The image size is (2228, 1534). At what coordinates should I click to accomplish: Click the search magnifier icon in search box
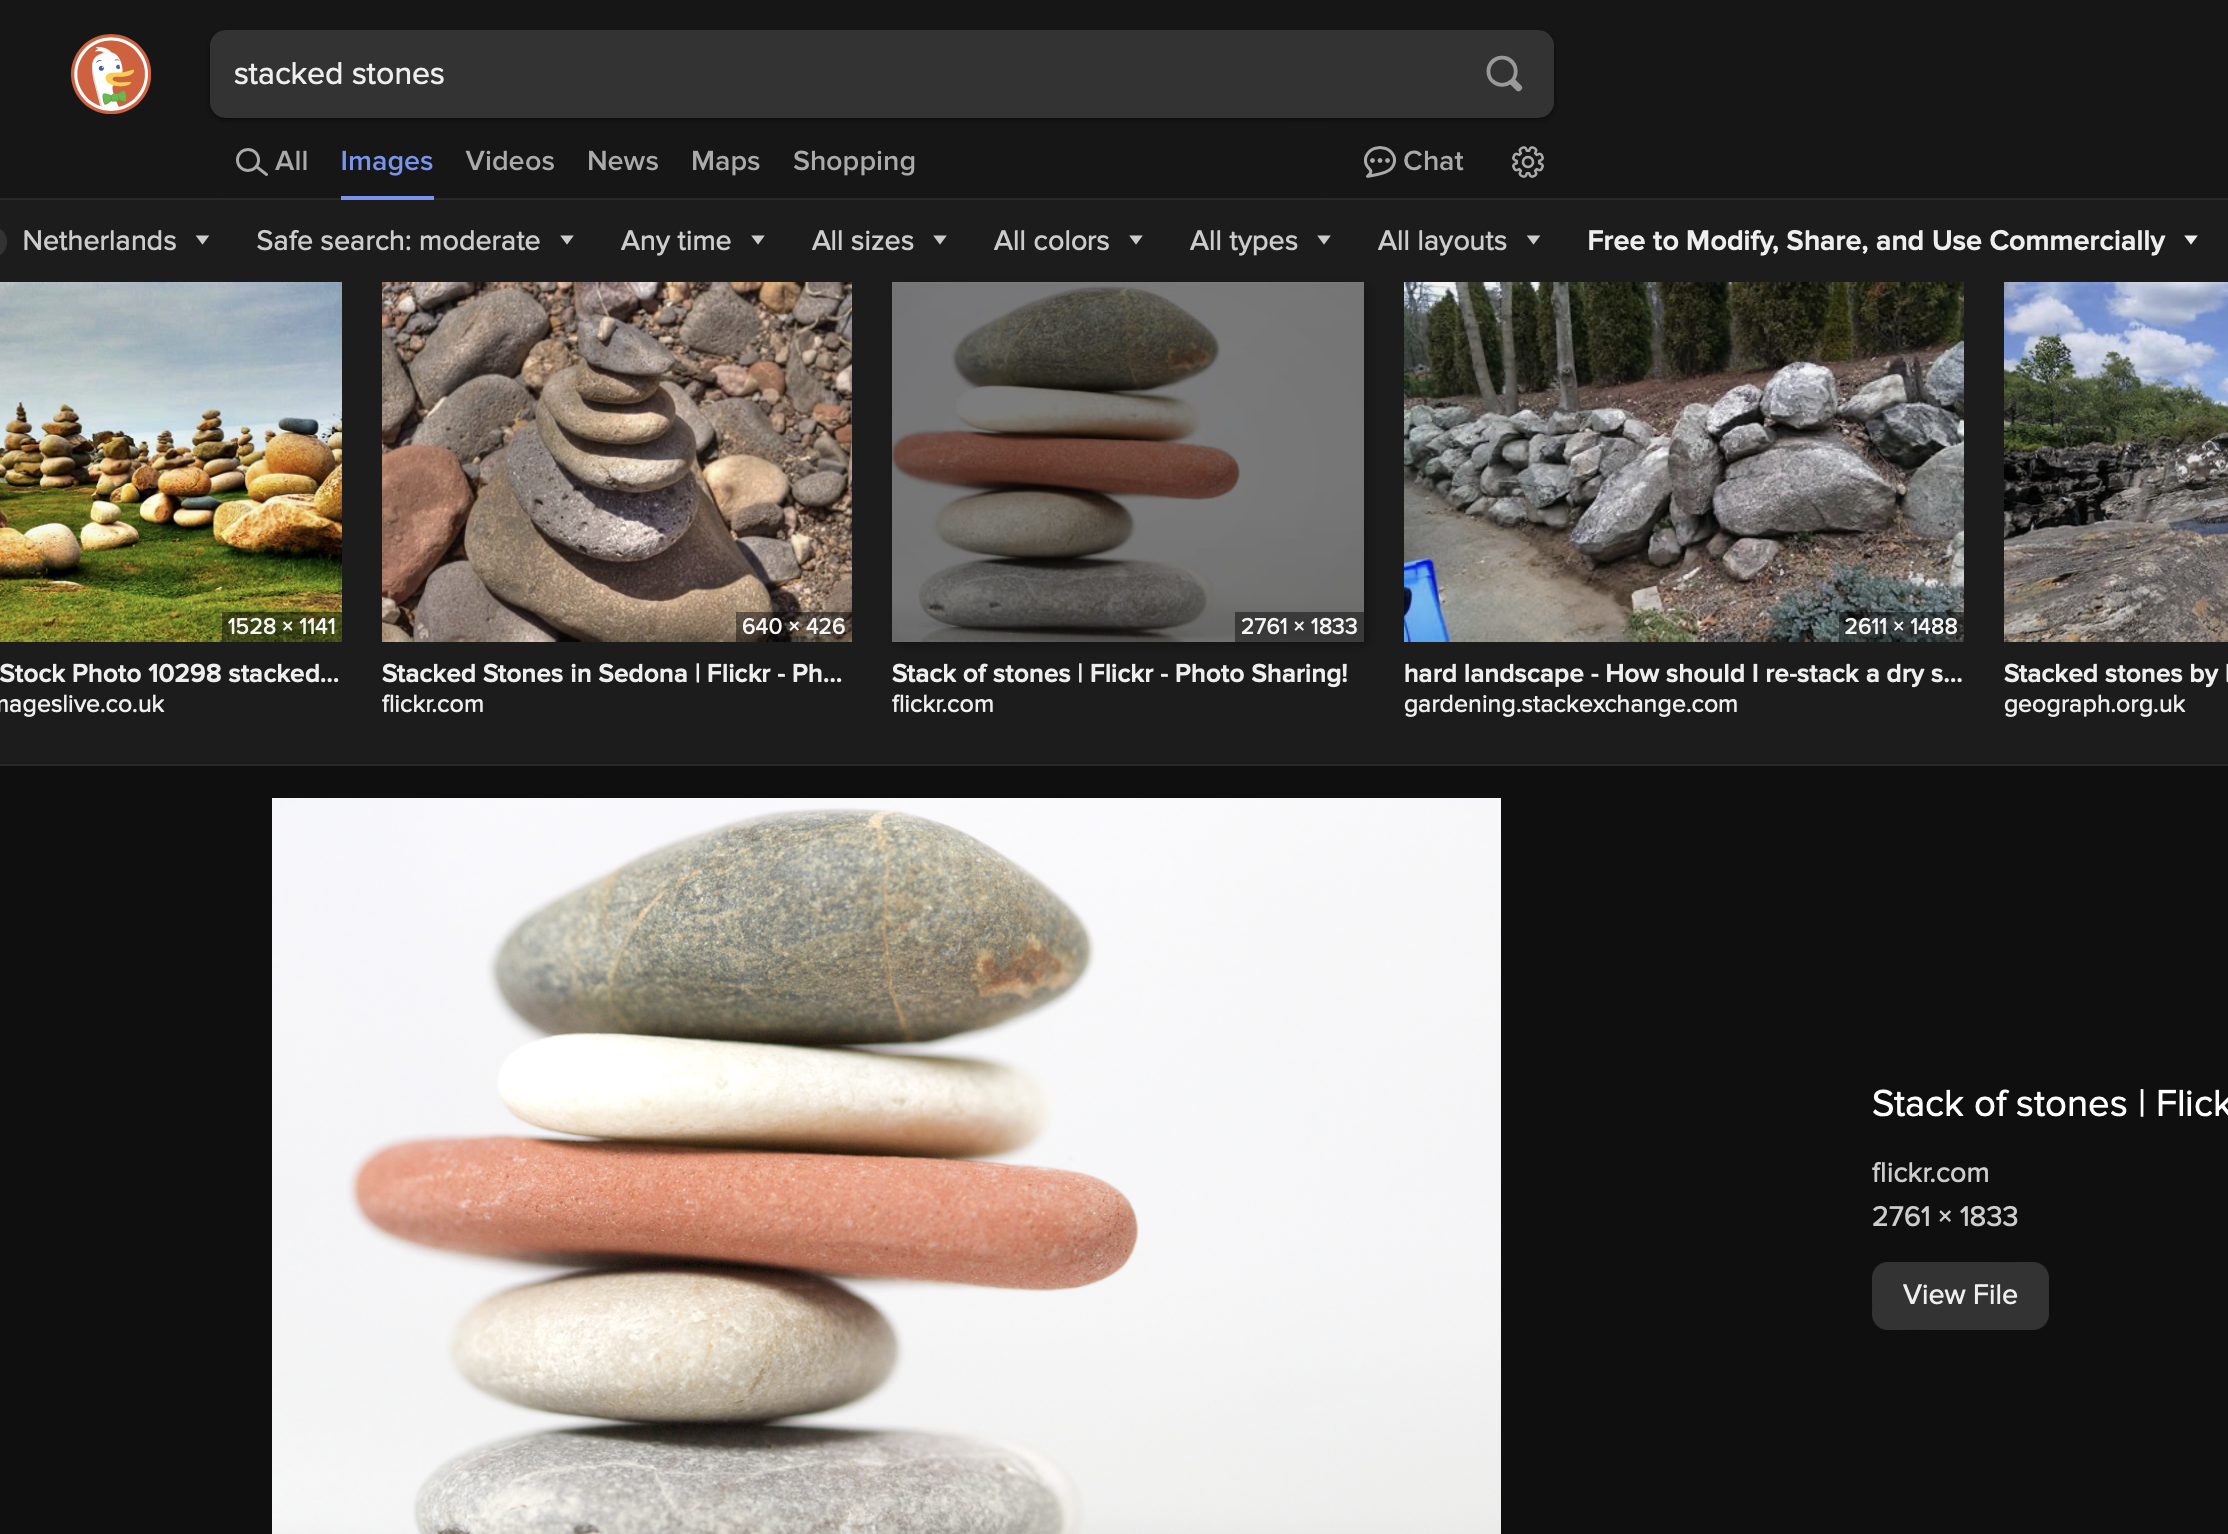click(x=1503, y=74)
